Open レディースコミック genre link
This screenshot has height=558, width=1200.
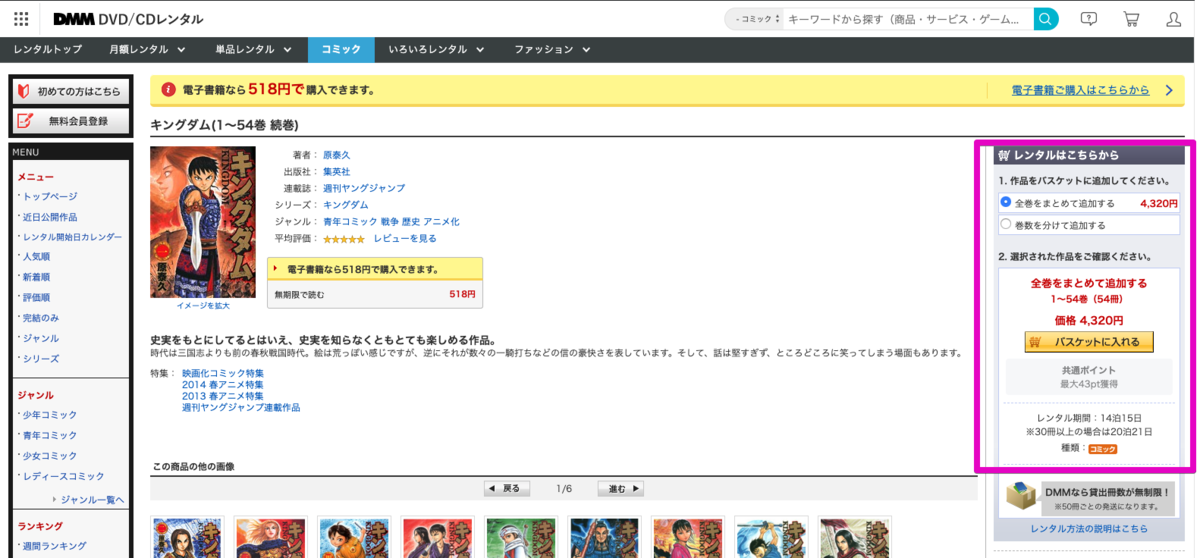tap(63, 476)
